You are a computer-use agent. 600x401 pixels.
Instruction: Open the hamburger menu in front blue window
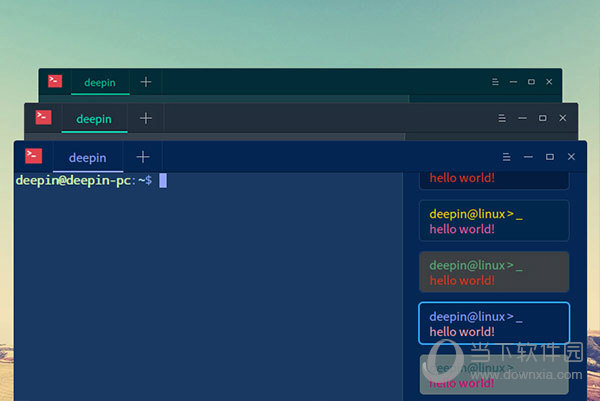coord(506,157)
